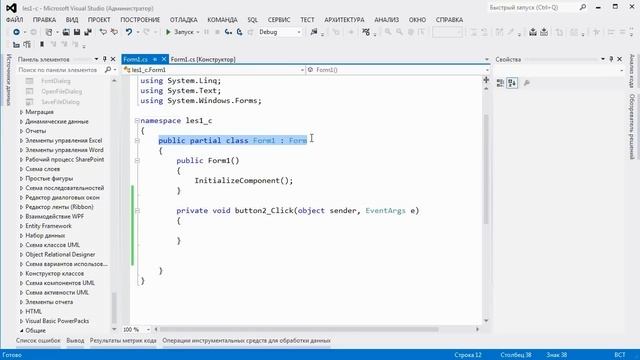Pin the Form1.cs tab
This screenshot has height=360, width=640.
[155, 59]
